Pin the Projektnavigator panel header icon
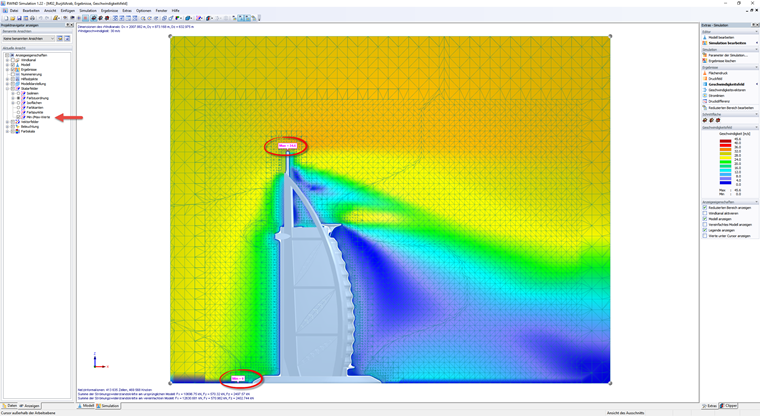The image size is (760, 416). 68,25
